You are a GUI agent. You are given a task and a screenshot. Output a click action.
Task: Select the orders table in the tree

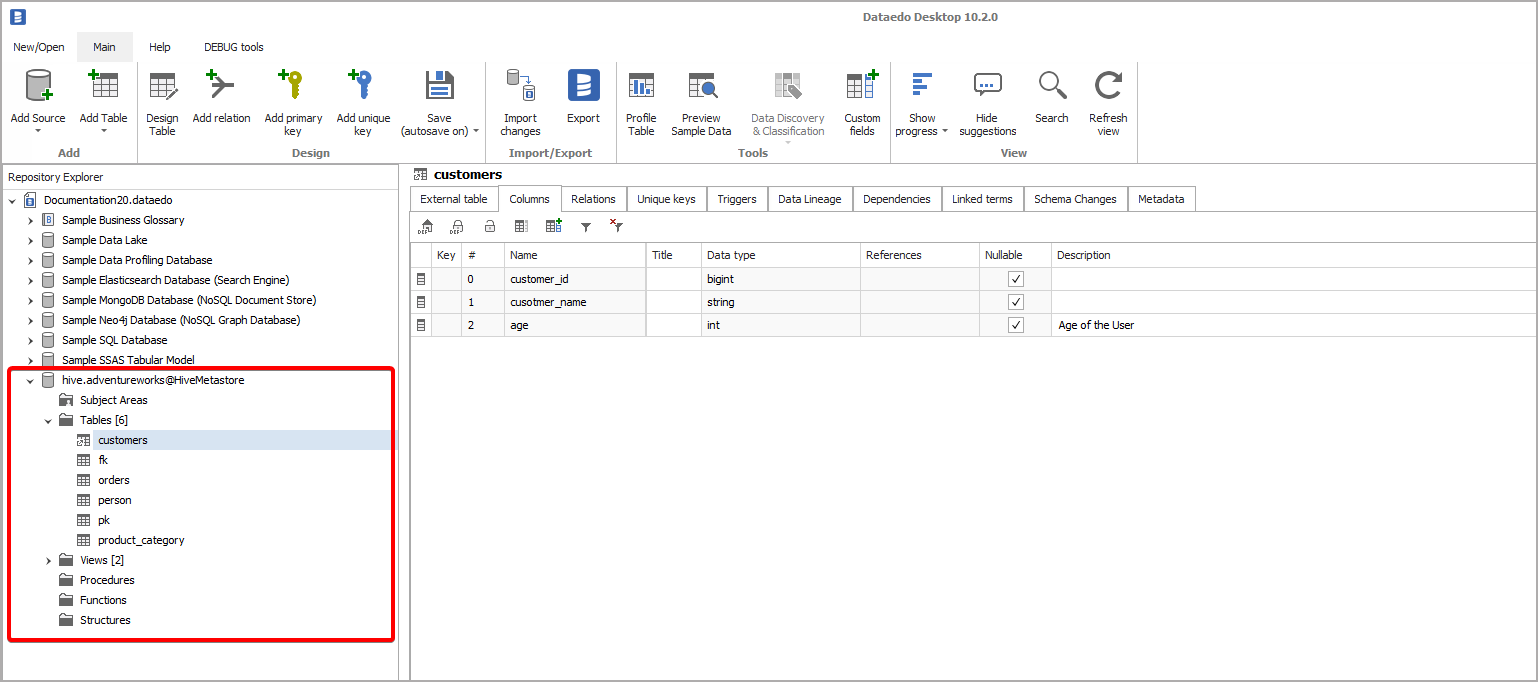[x=113, y=480]
